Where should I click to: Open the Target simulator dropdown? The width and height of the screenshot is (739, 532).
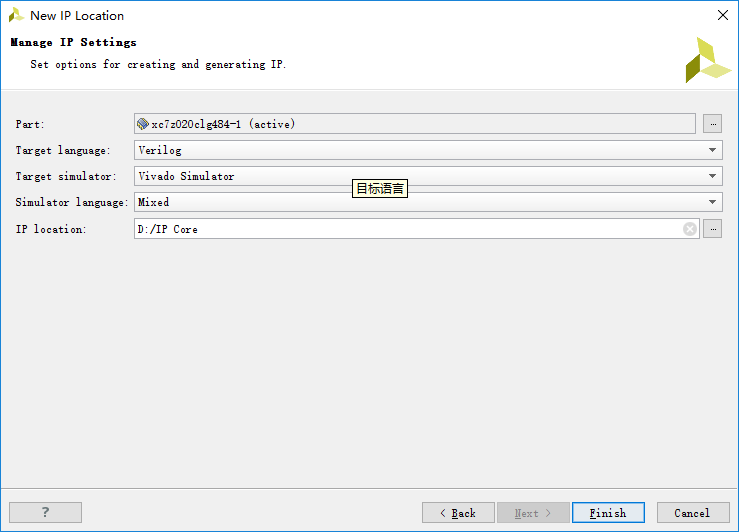pos(428,176)
